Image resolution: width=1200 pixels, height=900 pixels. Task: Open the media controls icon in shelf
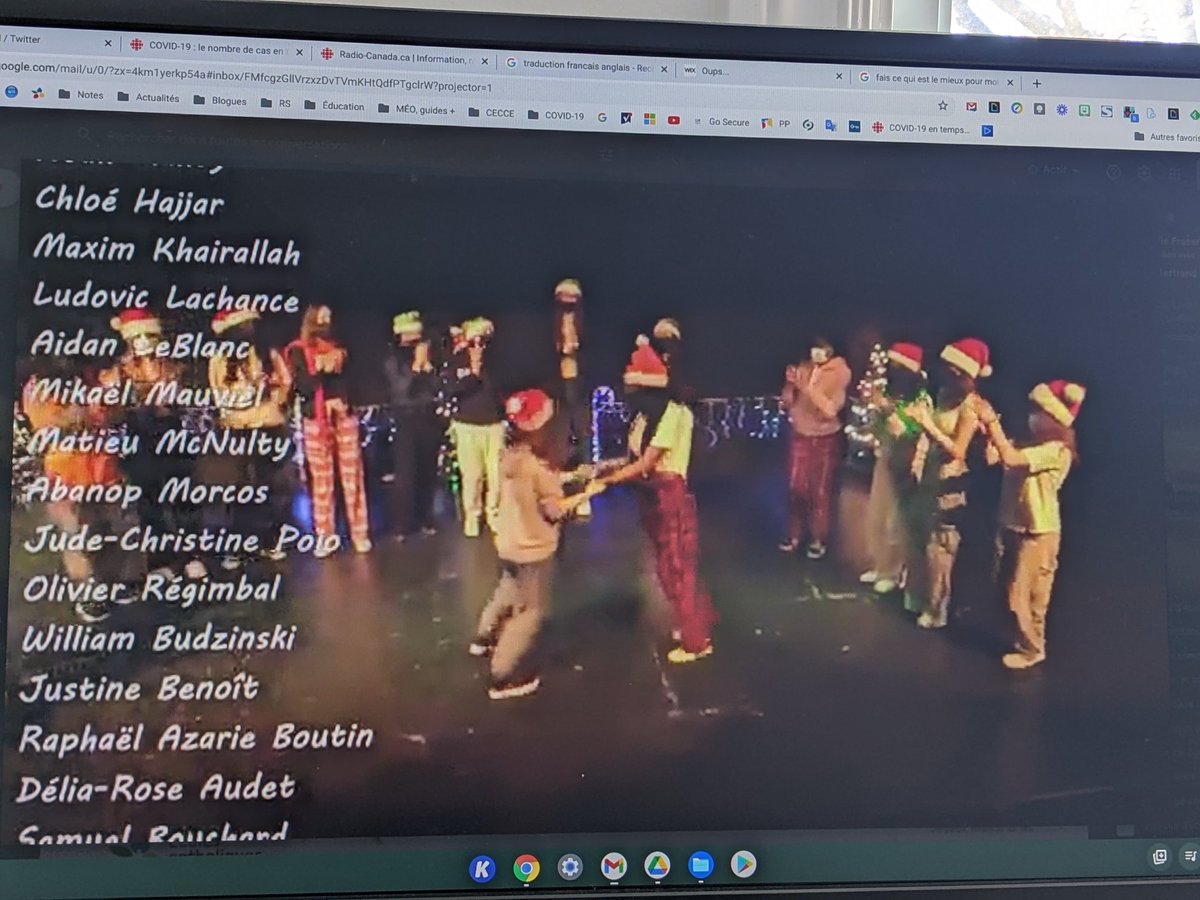[x=1190, y=856]
